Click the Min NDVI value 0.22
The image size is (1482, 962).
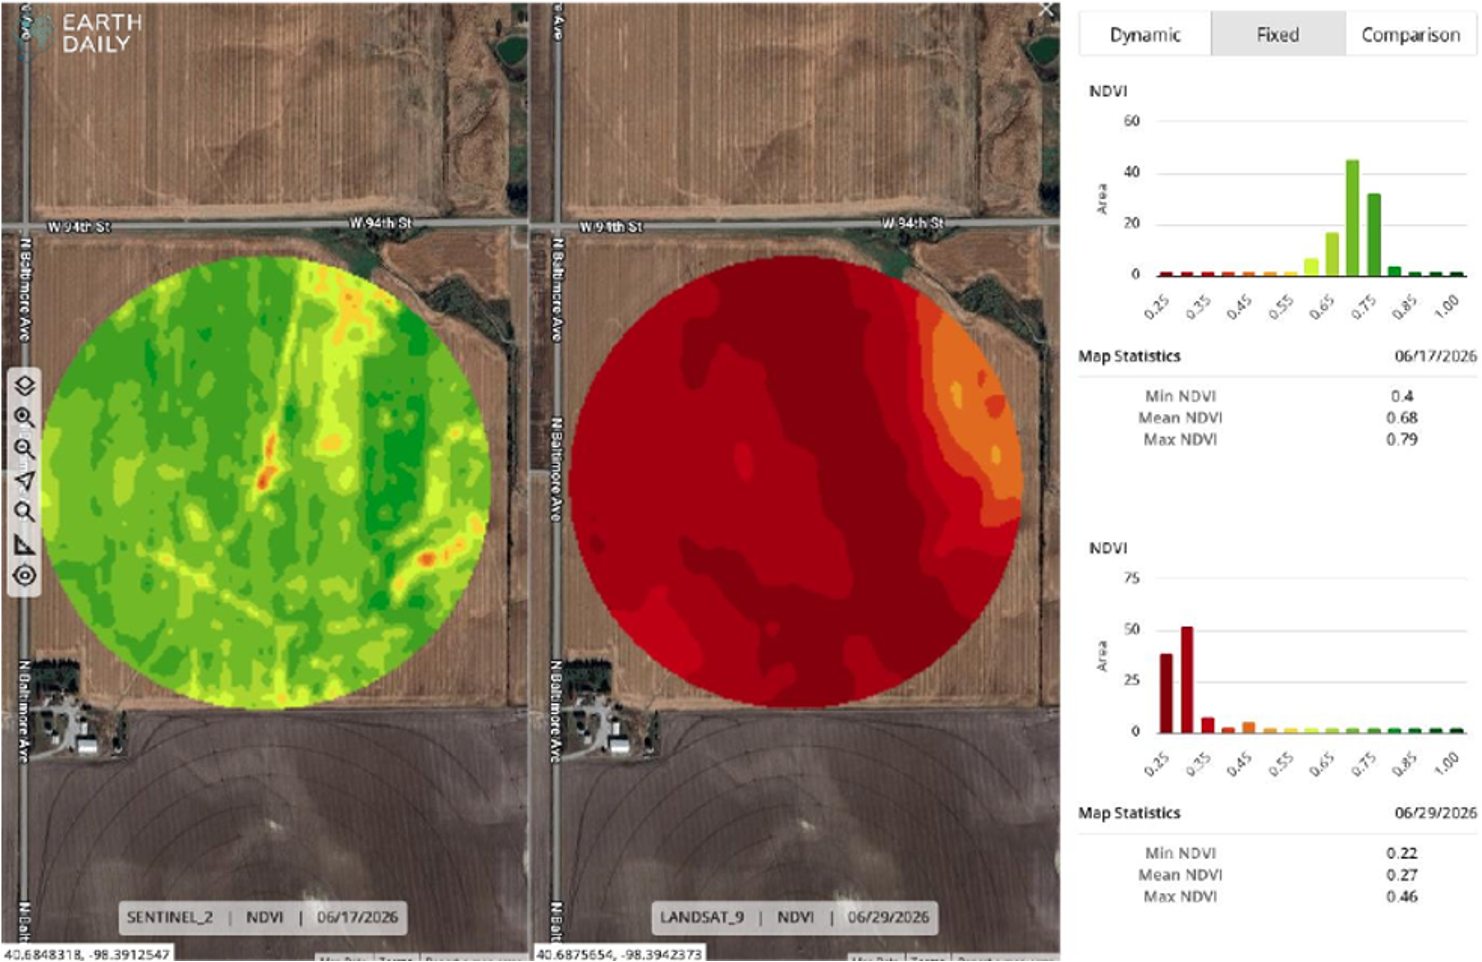pos(1402,853)
